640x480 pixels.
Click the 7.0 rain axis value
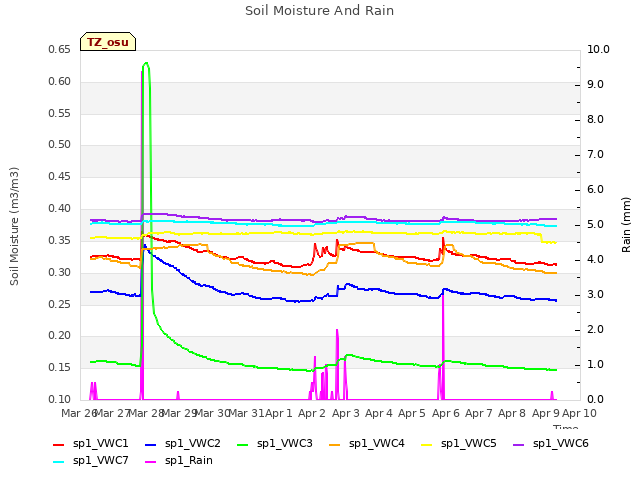pyautogui.click(x=596, y=155)
